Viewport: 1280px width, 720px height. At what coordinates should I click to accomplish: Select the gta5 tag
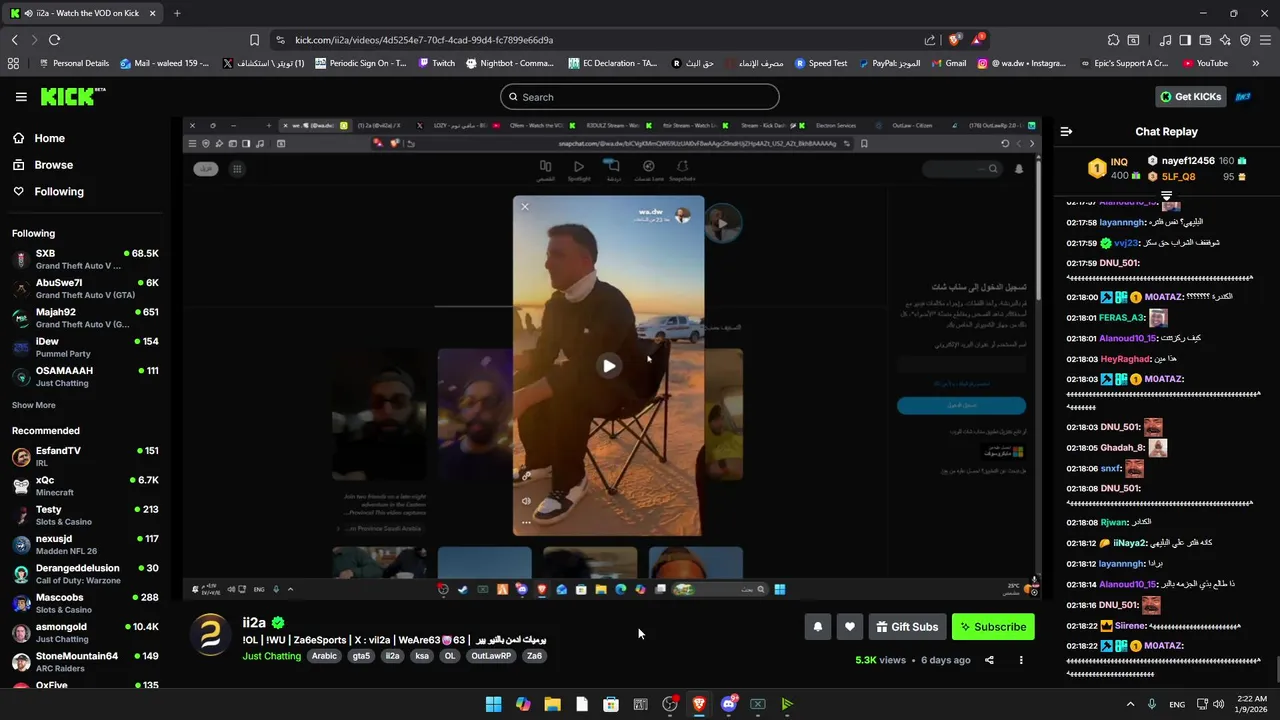pyautogui.click(x=361, y=656)
